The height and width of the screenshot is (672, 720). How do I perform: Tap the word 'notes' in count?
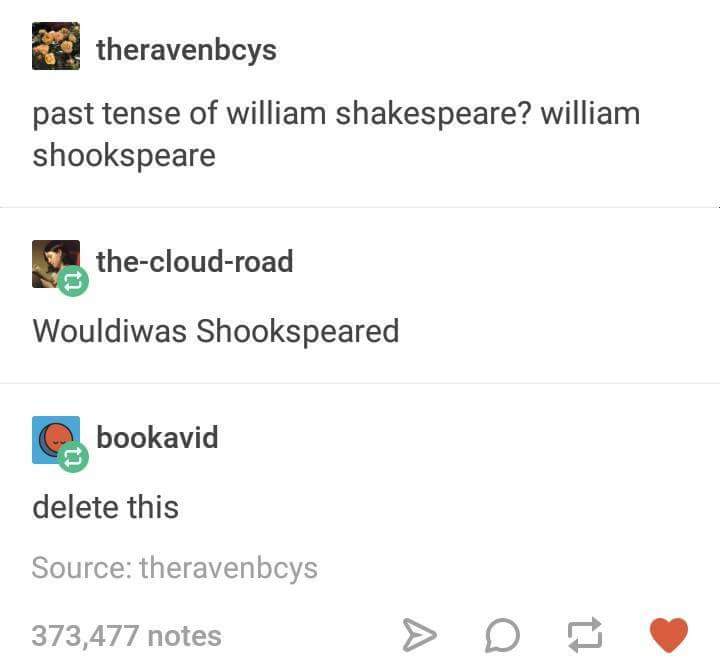pyautogui.click(x=185, y=636)
